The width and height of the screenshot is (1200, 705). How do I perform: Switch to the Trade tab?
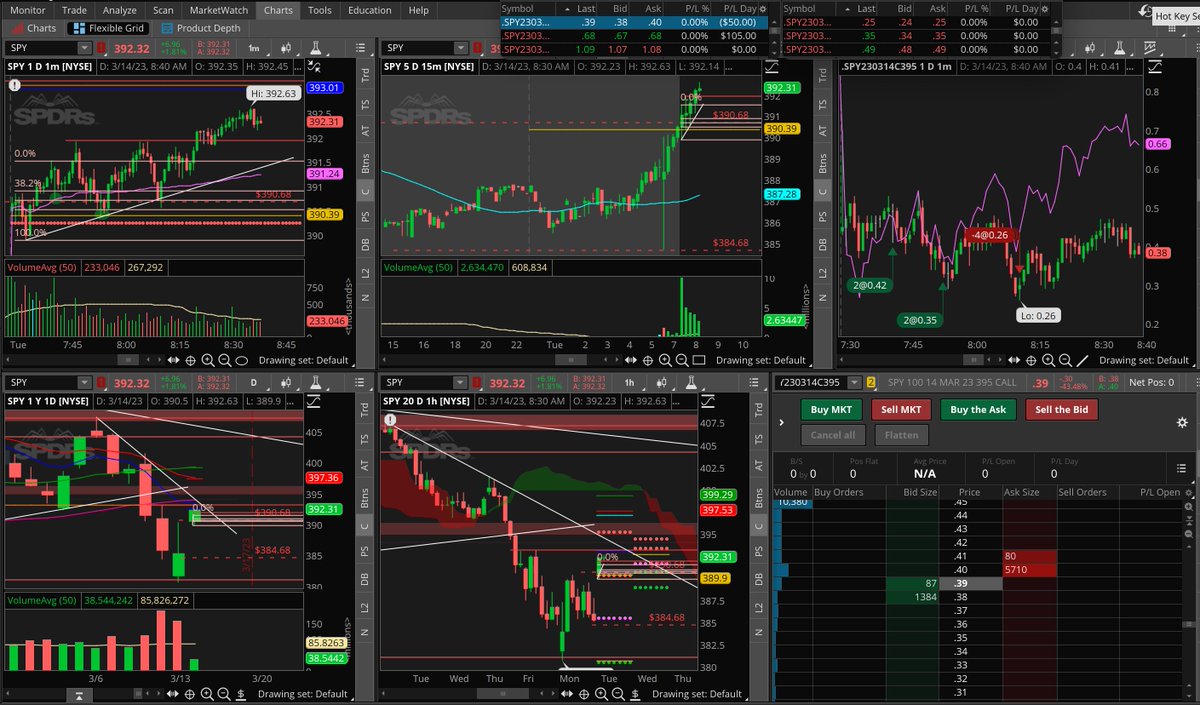[x=73, y=10]
